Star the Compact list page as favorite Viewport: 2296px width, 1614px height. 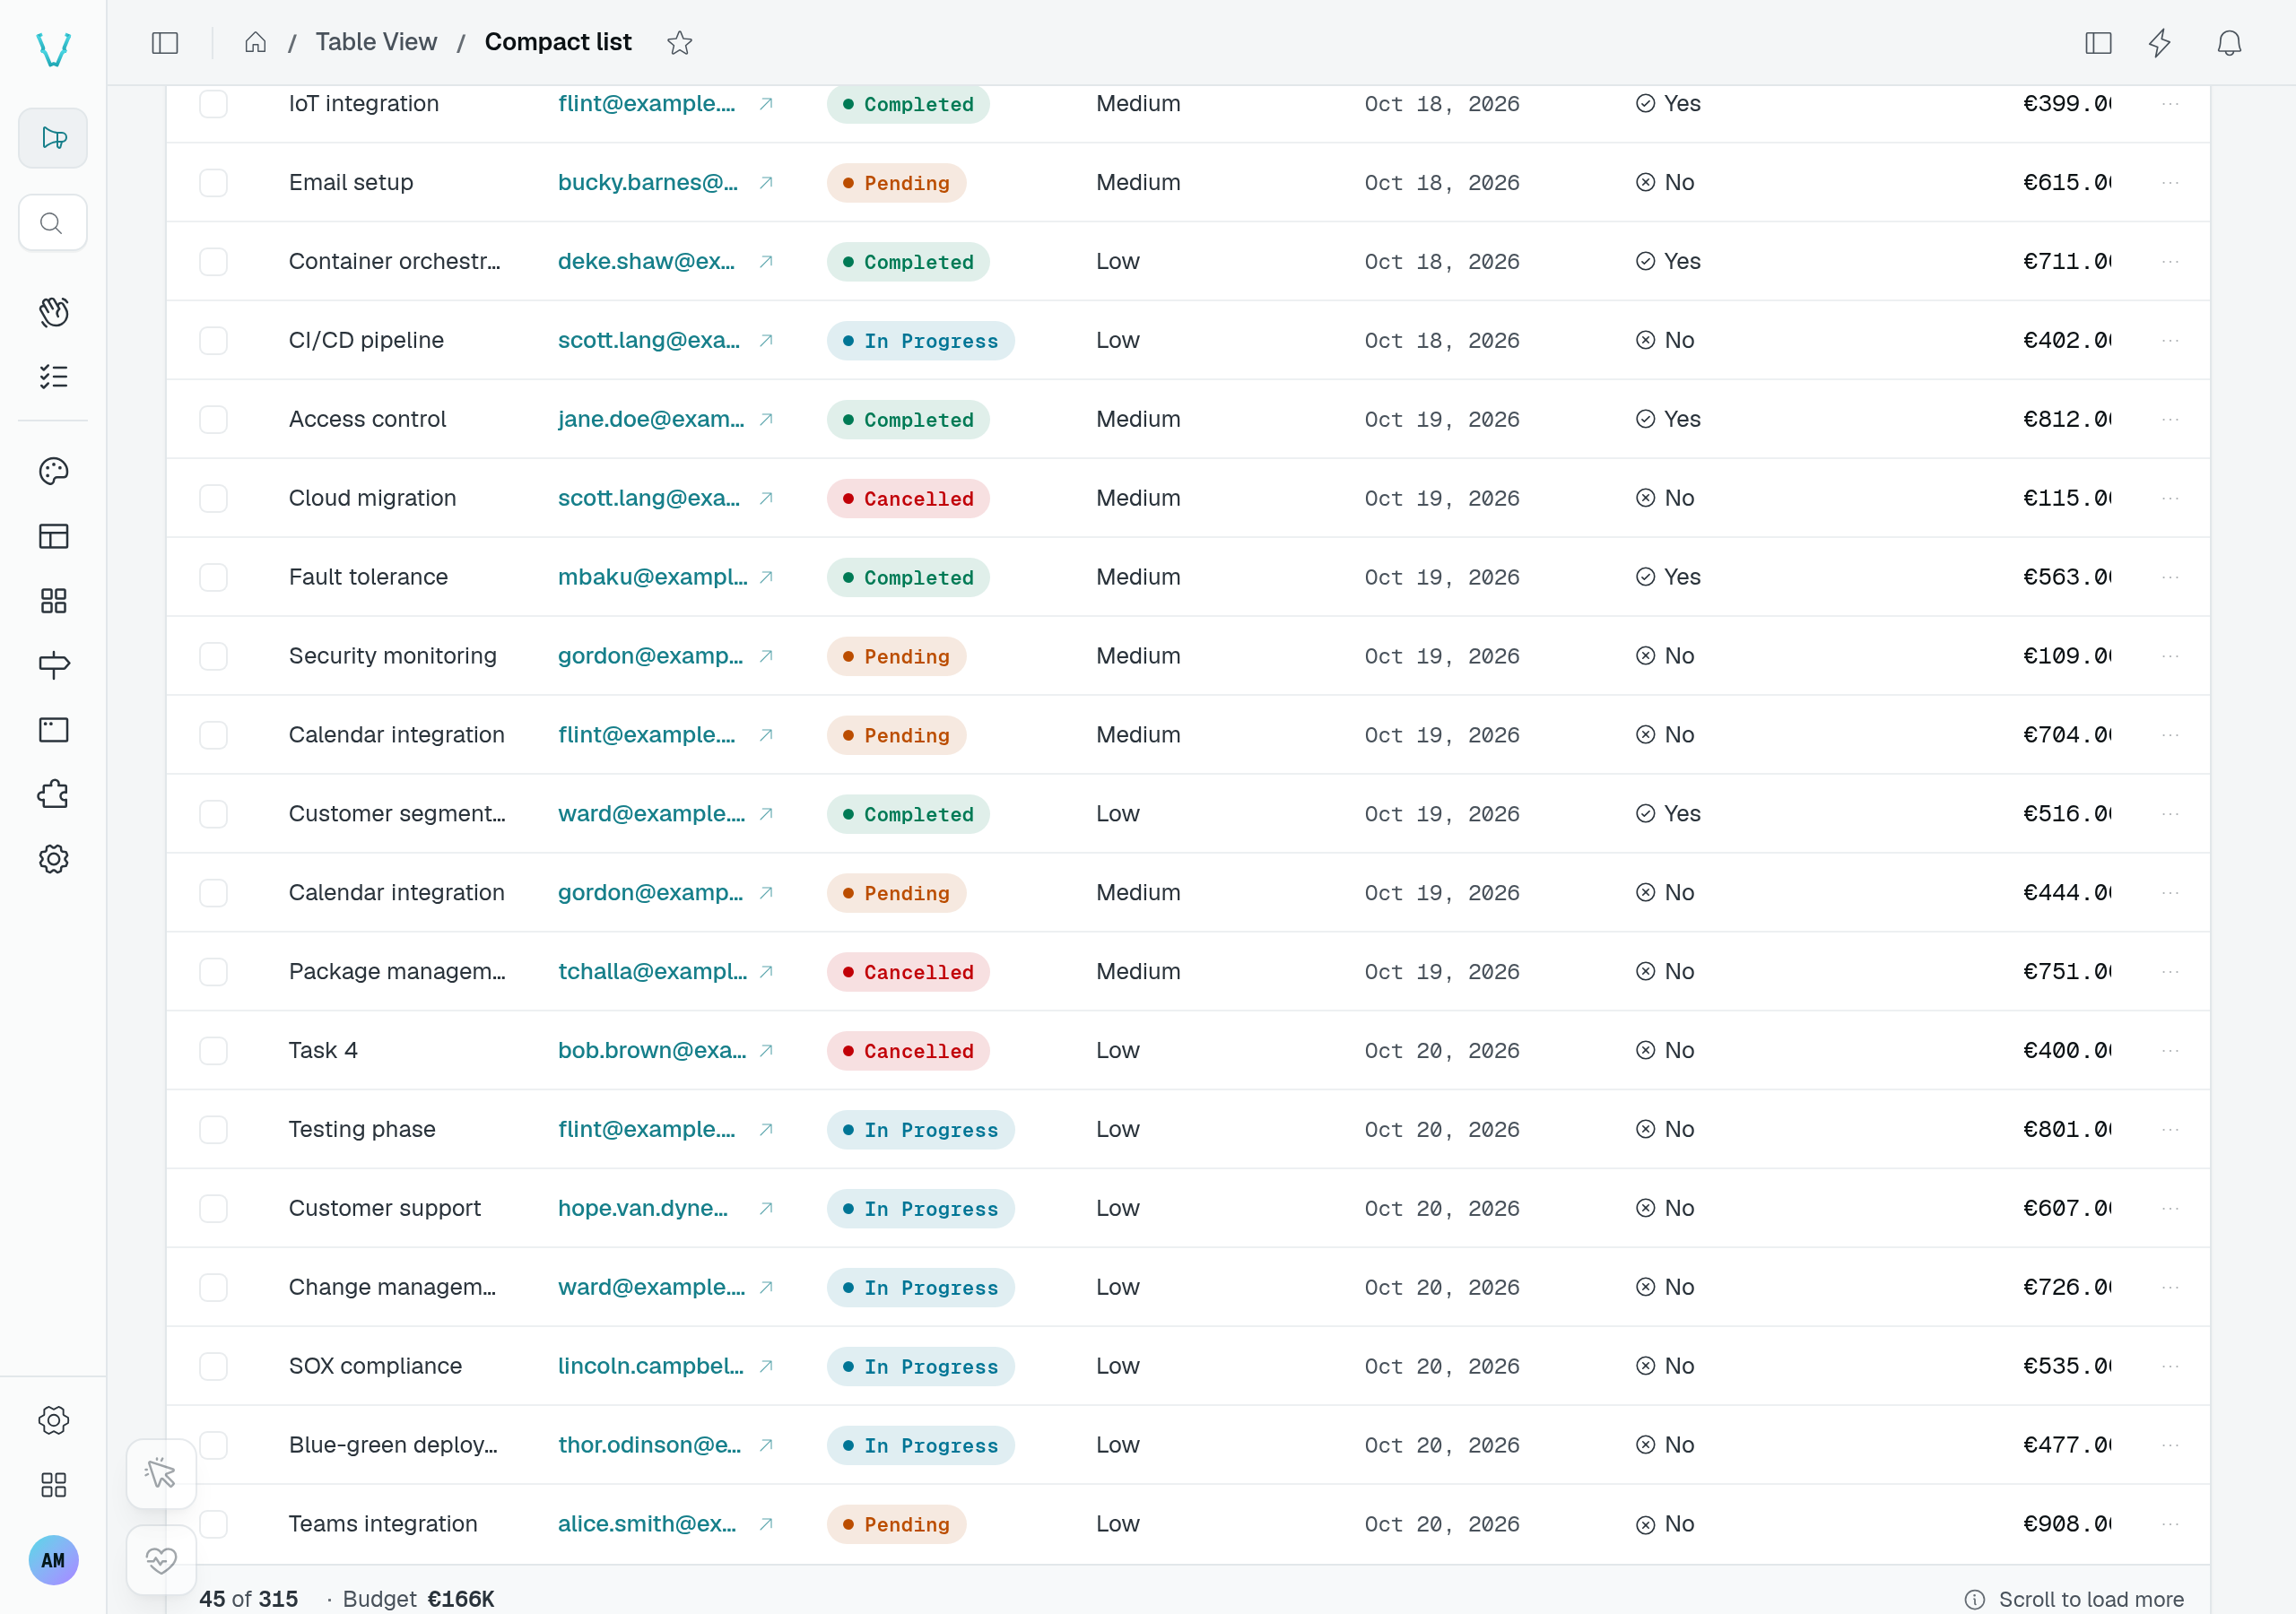680,42
